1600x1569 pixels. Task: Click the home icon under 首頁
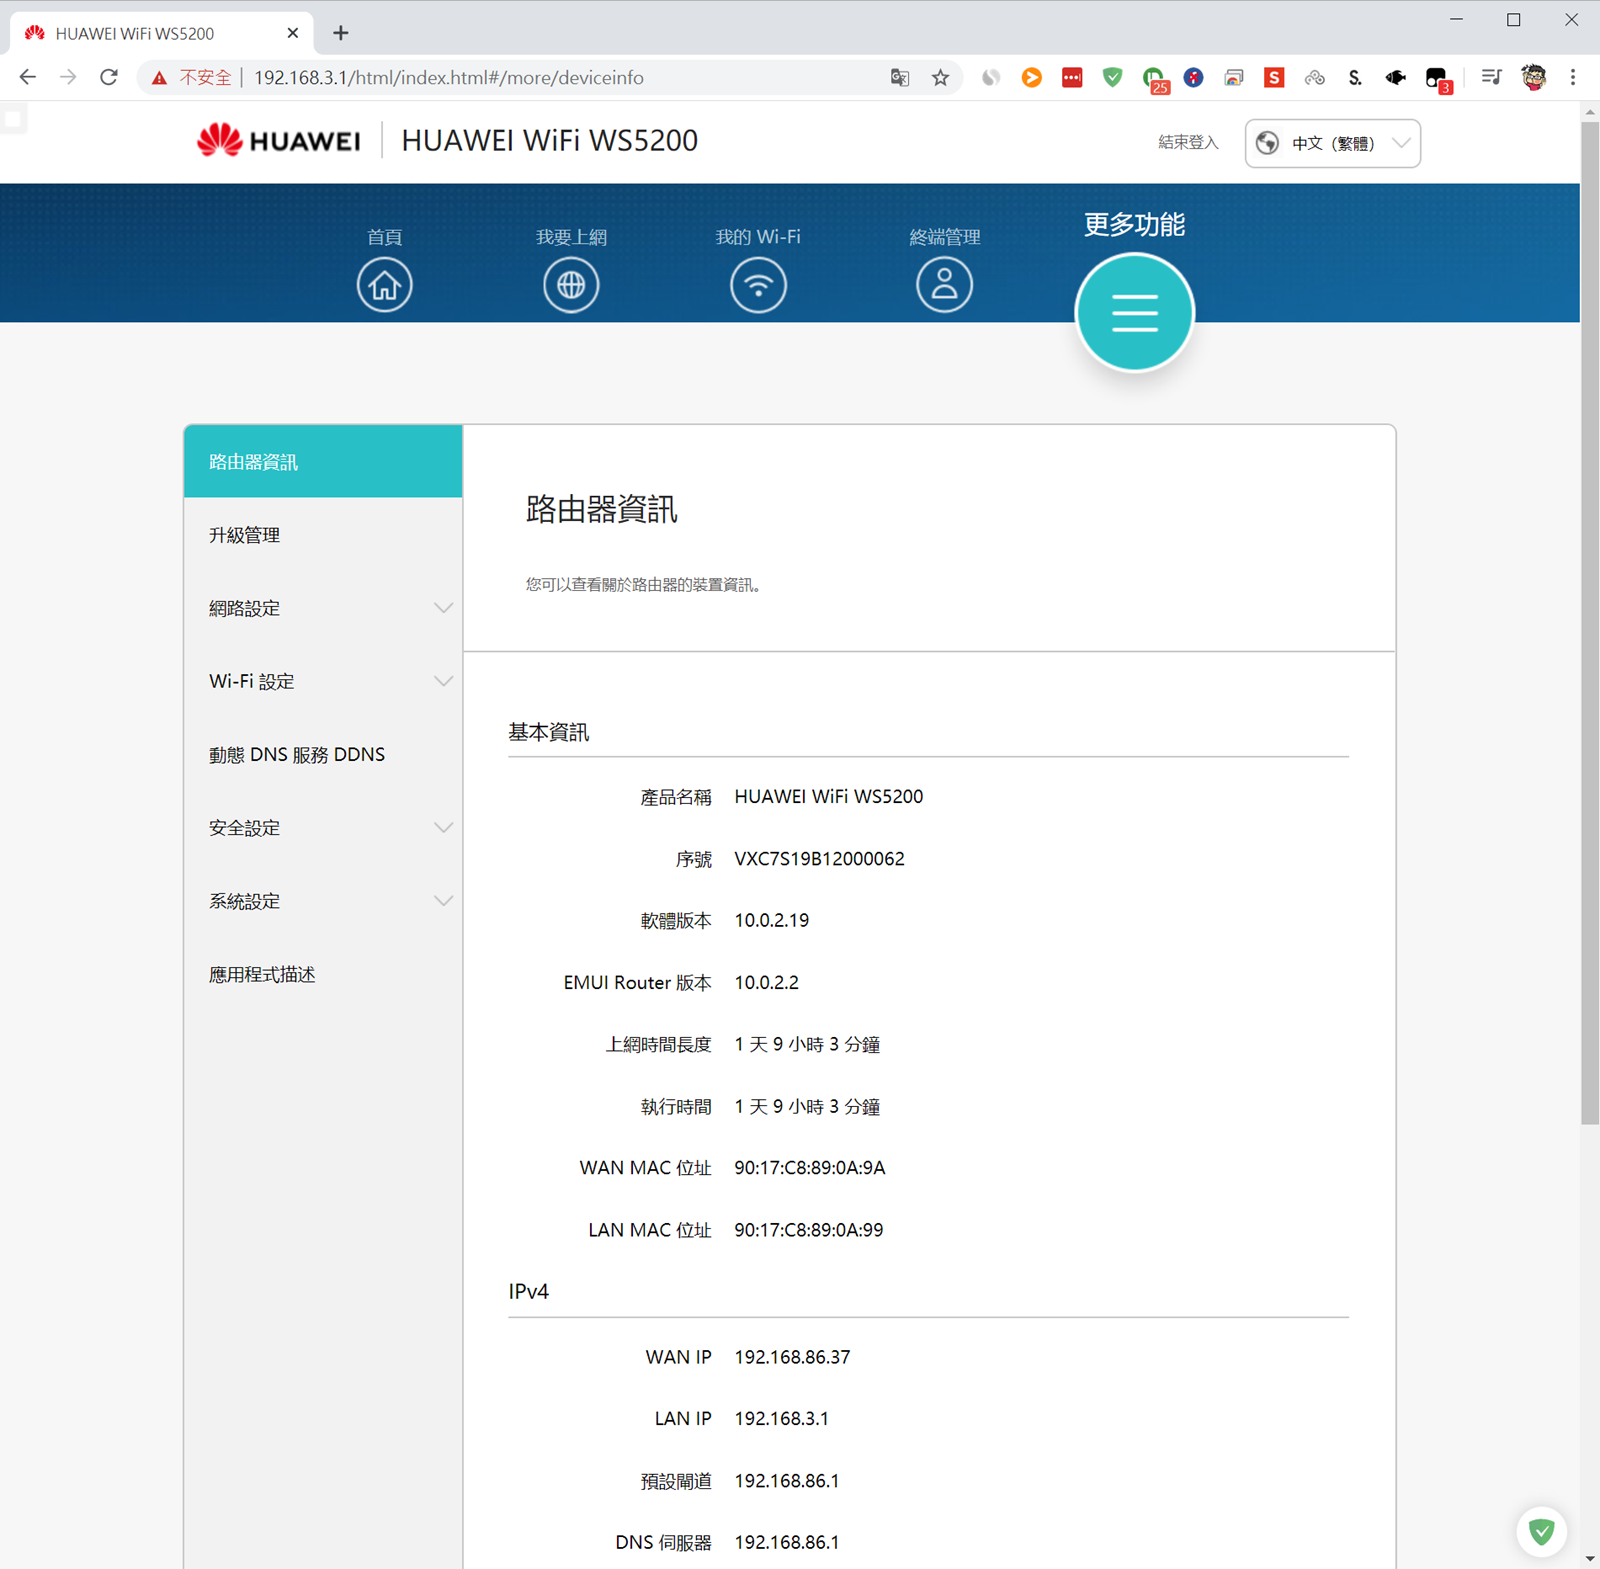[384, 285]
